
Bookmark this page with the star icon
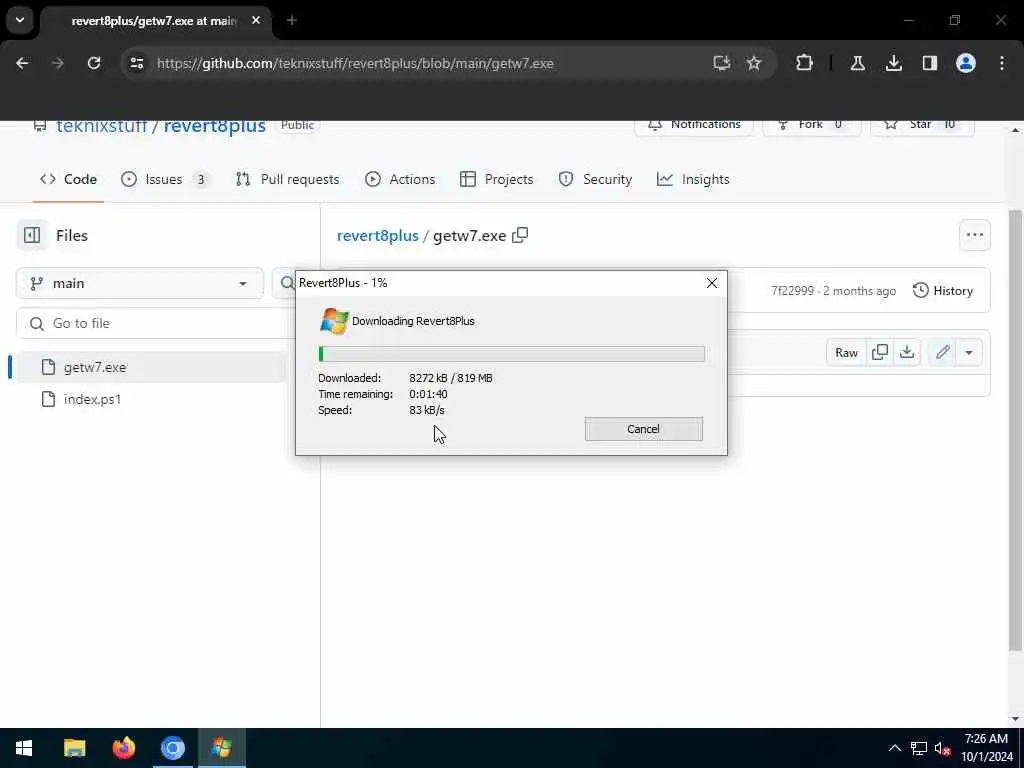tap(754, 63)
